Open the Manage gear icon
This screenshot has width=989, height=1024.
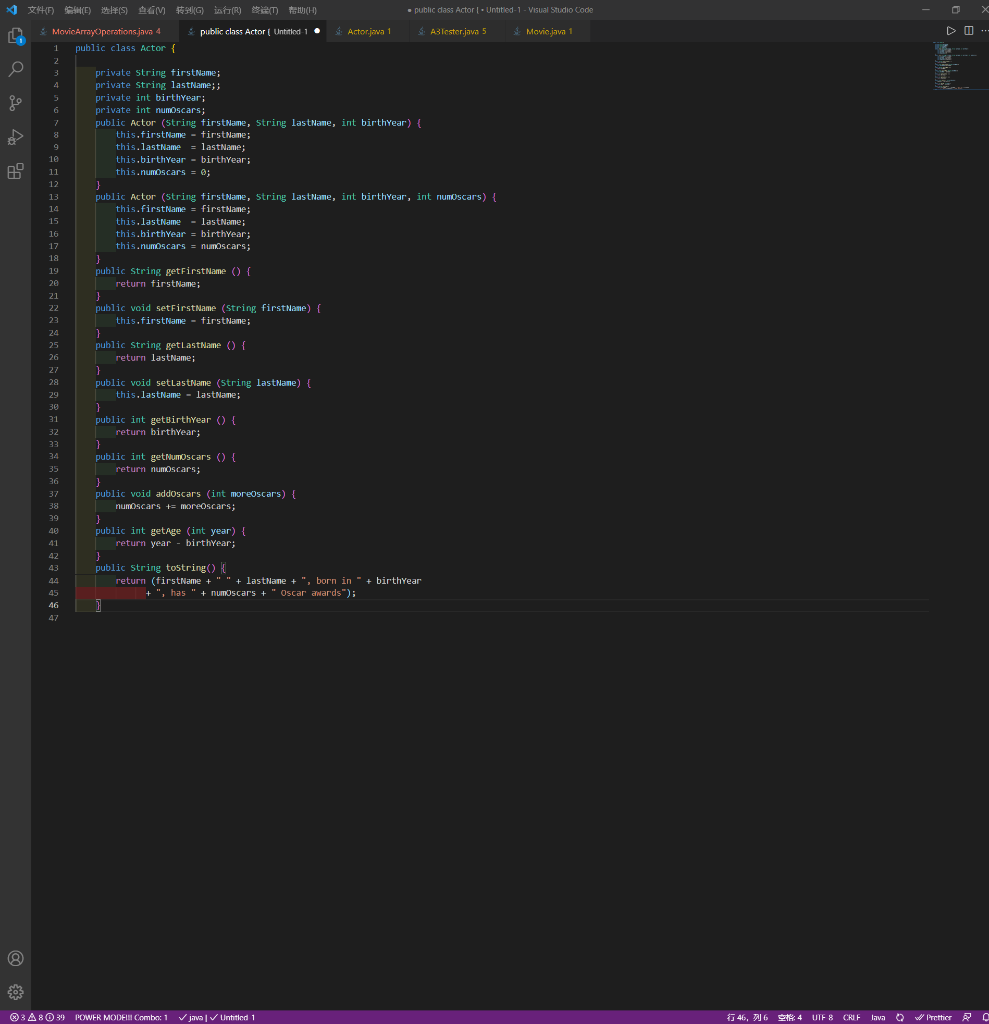15,992
